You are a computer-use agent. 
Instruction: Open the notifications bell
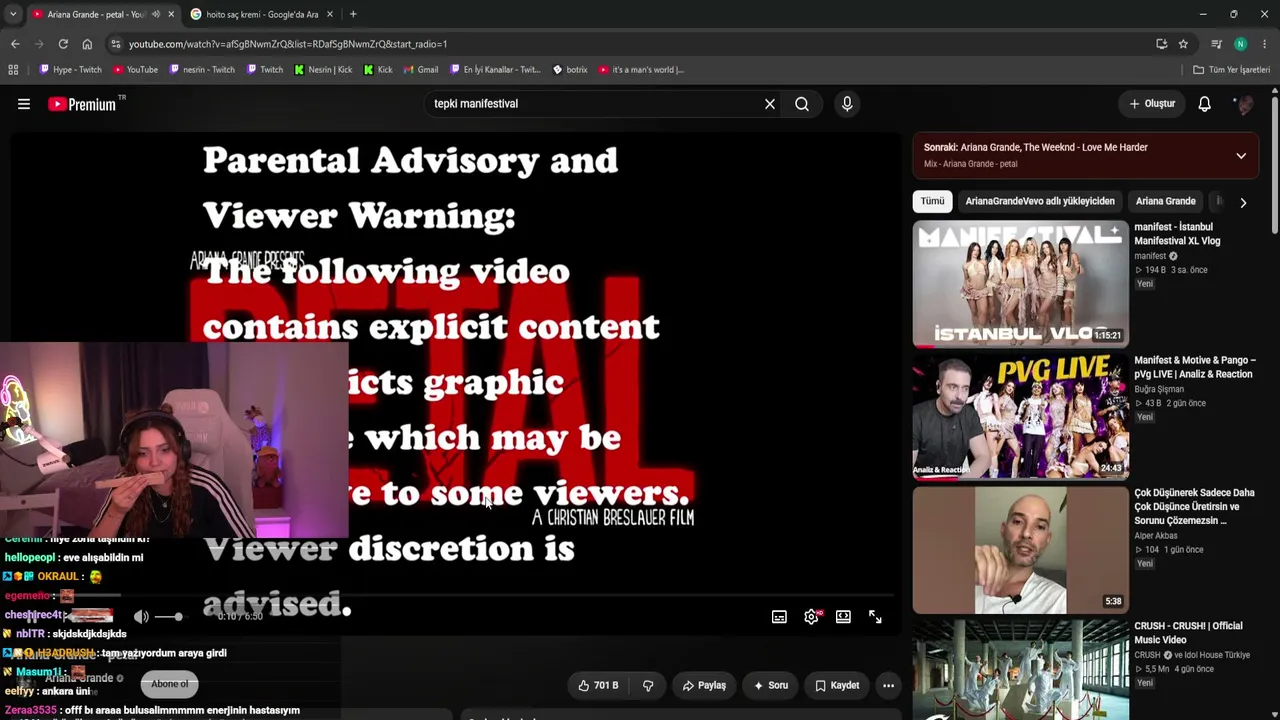coord(1205,104)
